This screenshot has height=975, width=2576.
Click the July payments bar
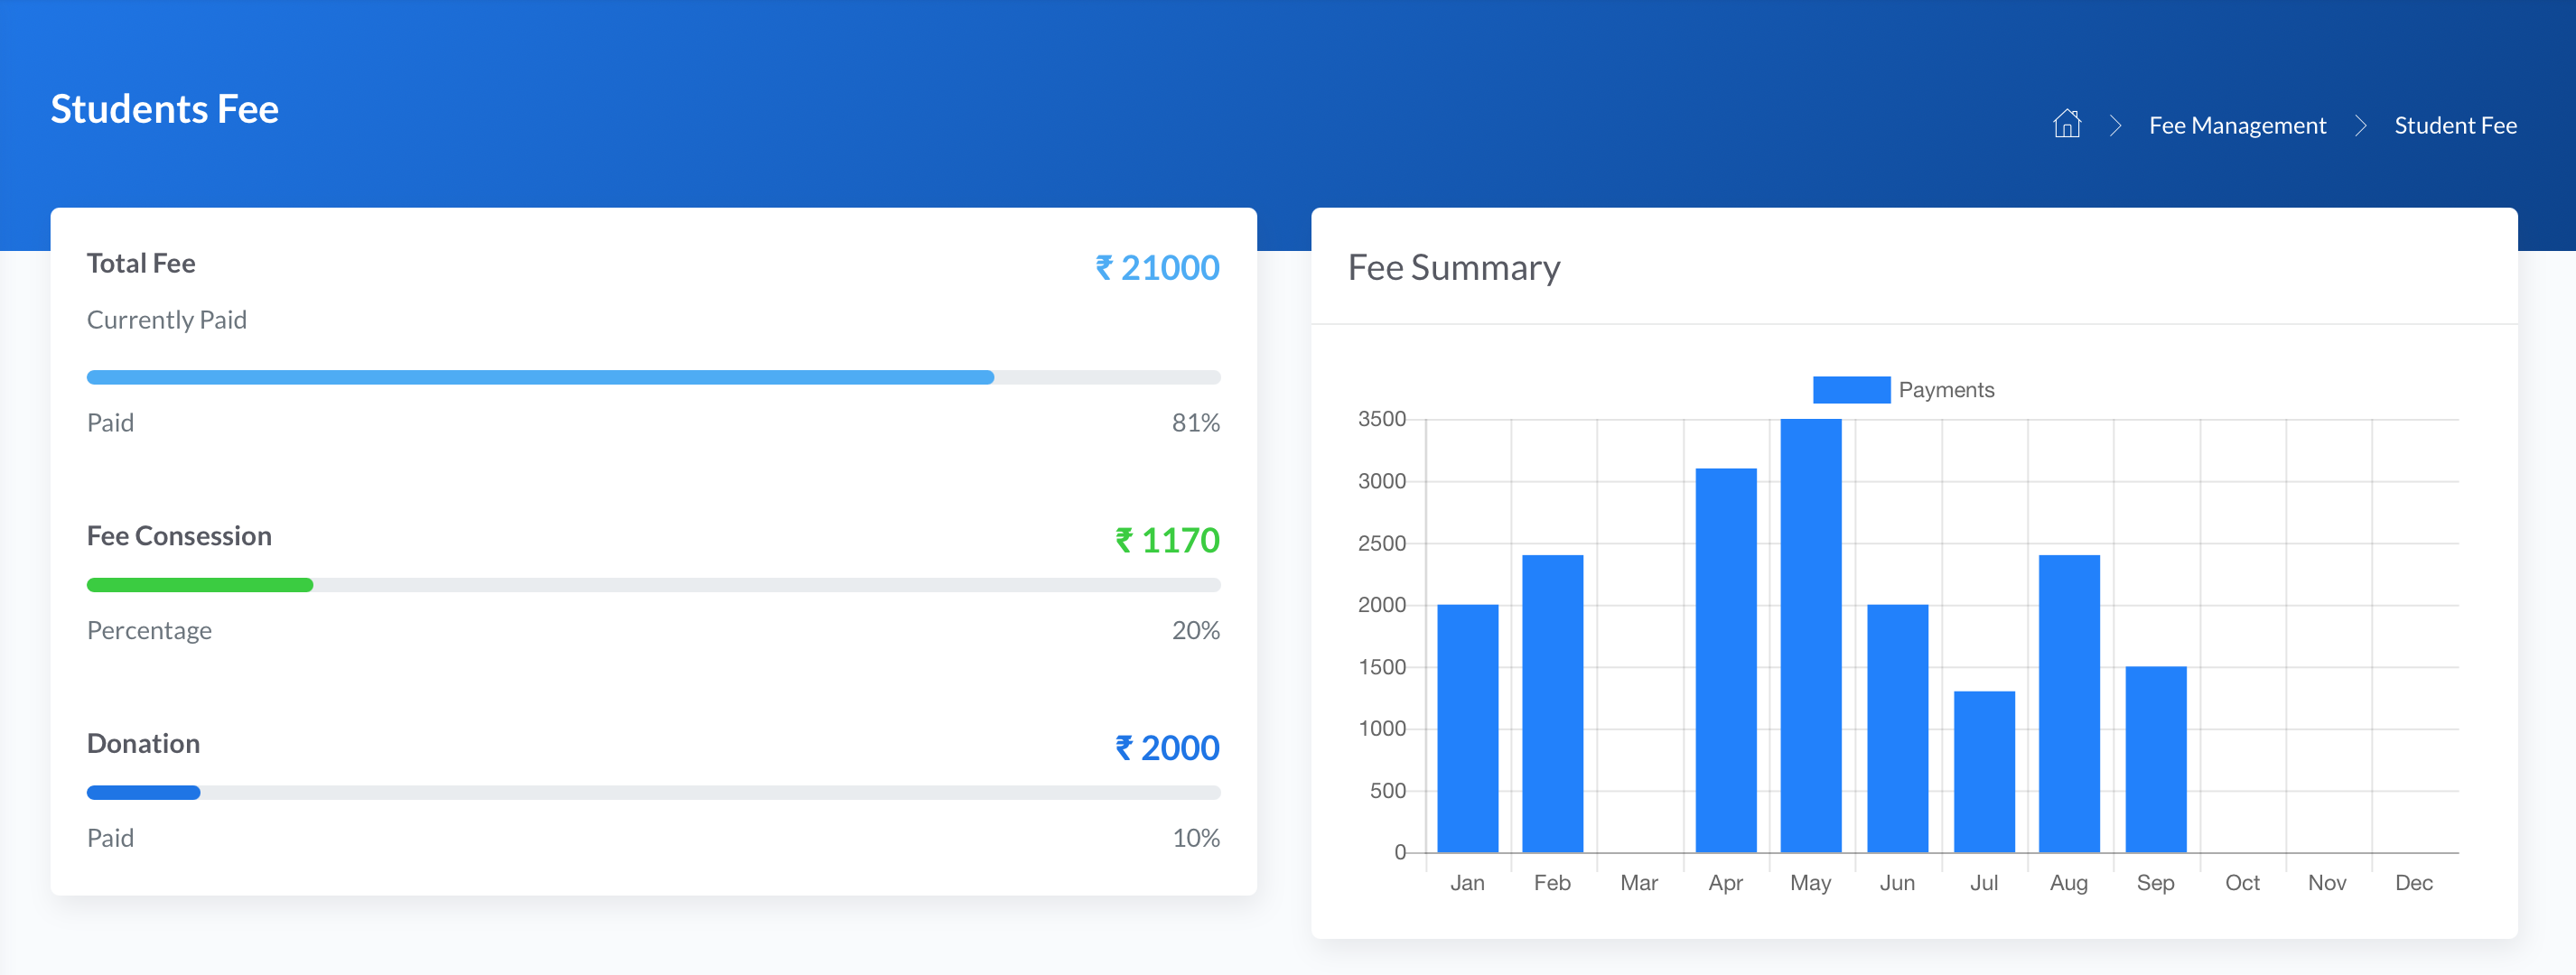[x=1983, y=771]
